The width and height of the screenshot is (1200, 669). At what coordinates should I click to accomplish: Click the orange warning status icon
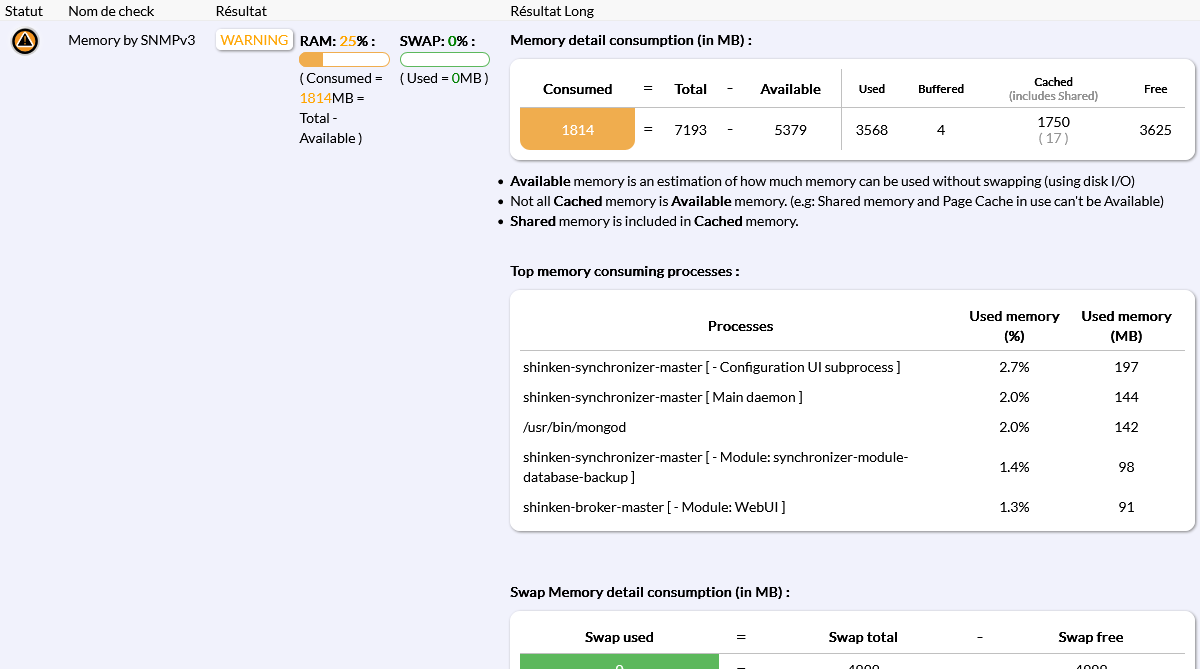tap(25, 42)
